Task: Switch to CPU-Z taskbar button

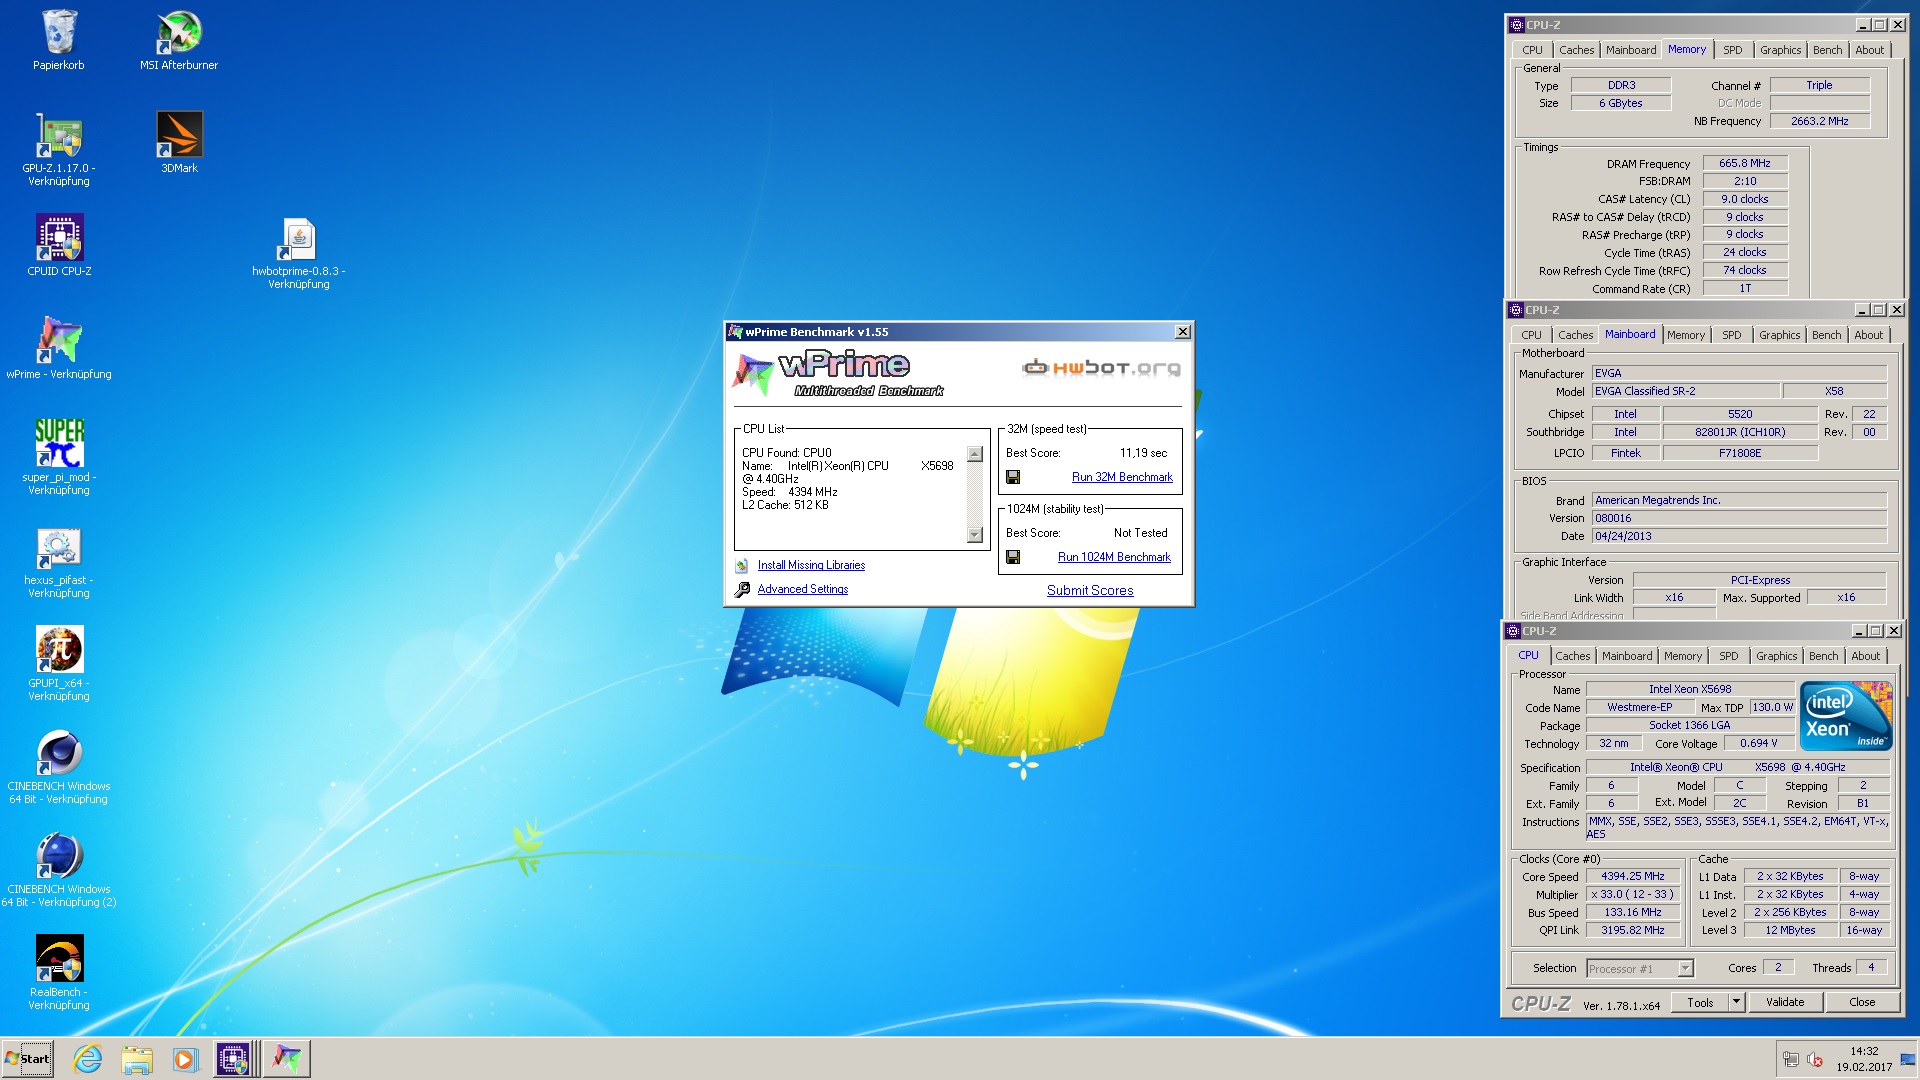Action: pyautogui.click(x=234, y=1059)
